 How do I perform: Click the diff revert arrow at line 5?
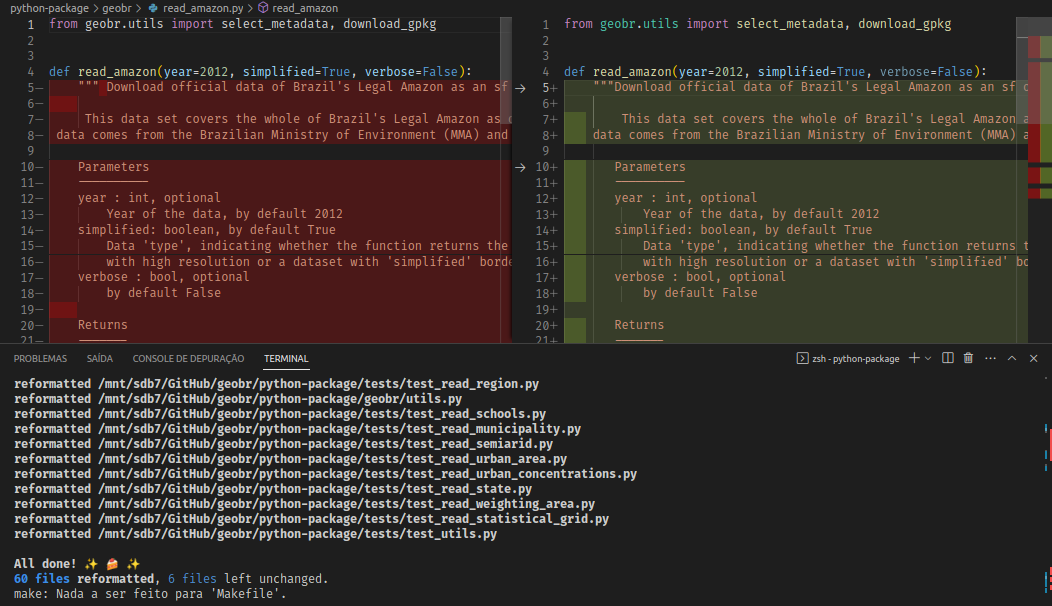pyautogui.click(x=519, y=87)
